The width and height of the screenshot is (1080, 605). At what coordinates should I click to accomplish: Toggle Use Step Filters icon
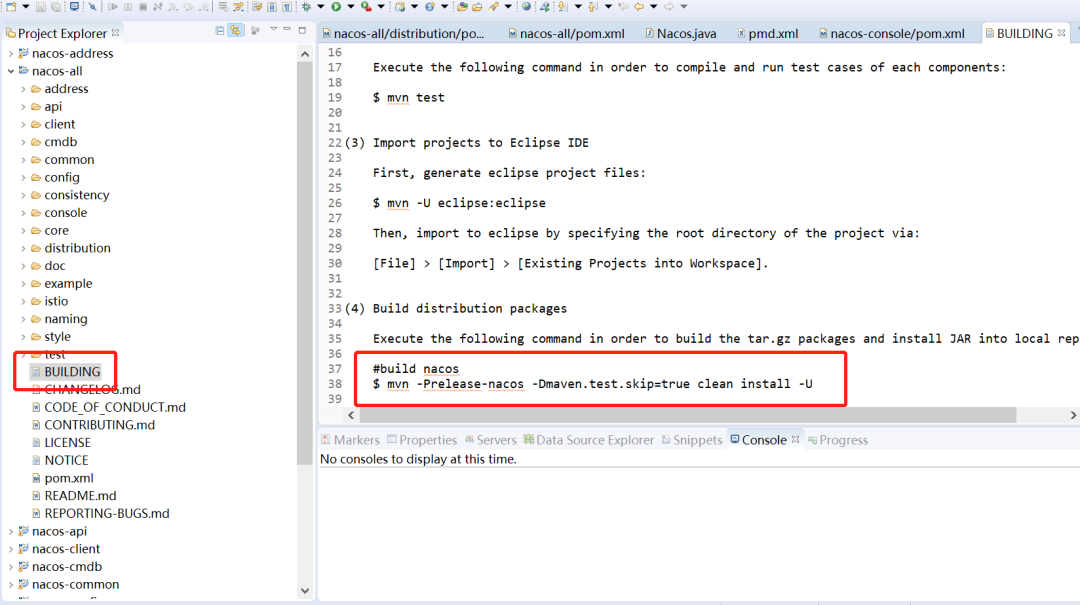(x=238, y=7)
